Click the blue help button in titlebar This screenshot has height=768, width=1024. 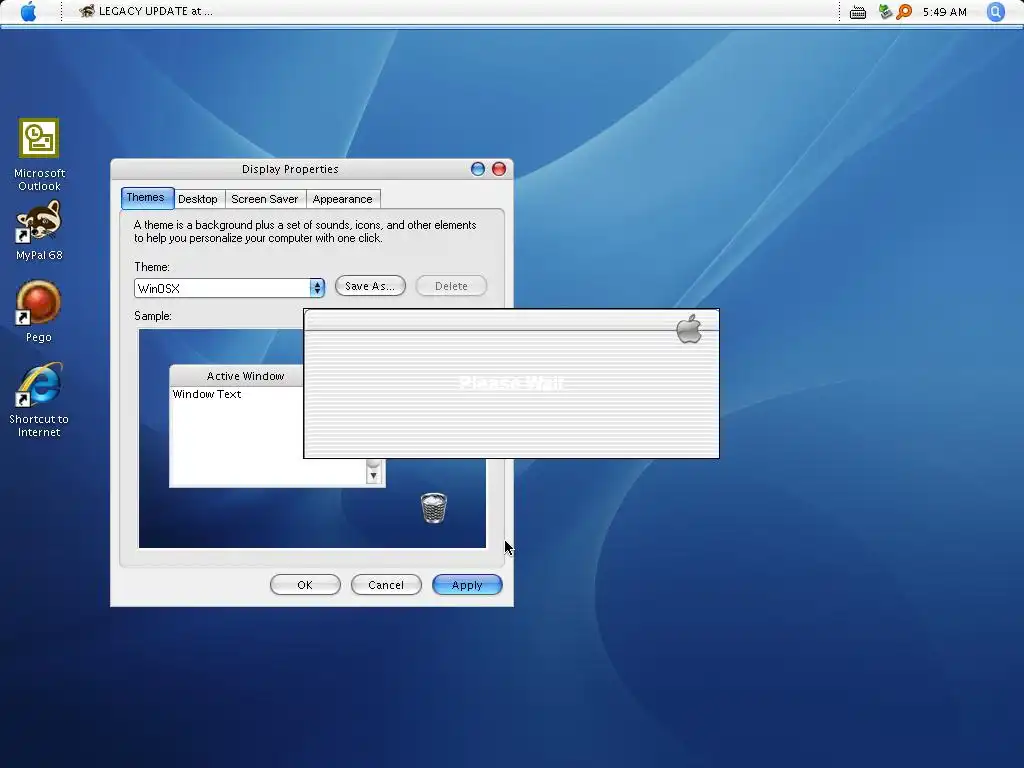pyautogui.click(x=477, y=169)
